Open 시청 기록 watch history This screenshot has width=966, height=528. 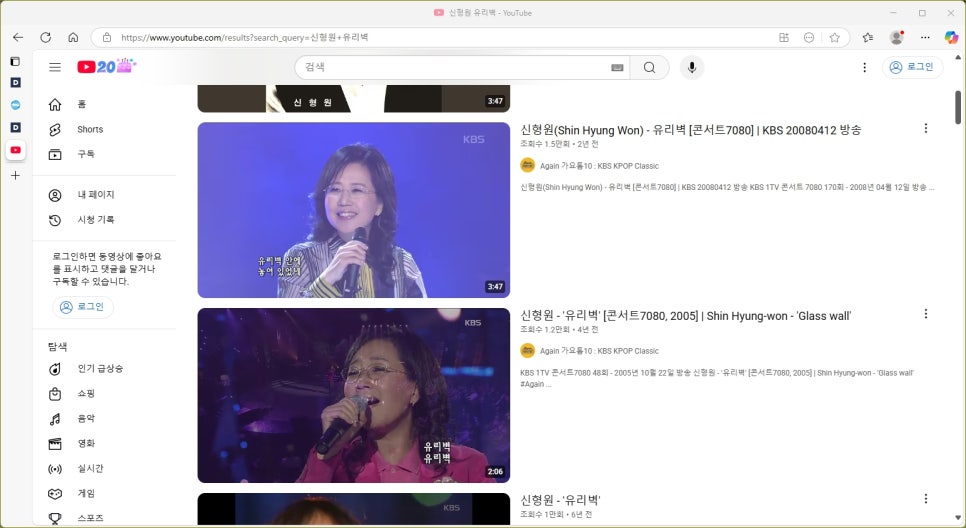coord(105,220)
